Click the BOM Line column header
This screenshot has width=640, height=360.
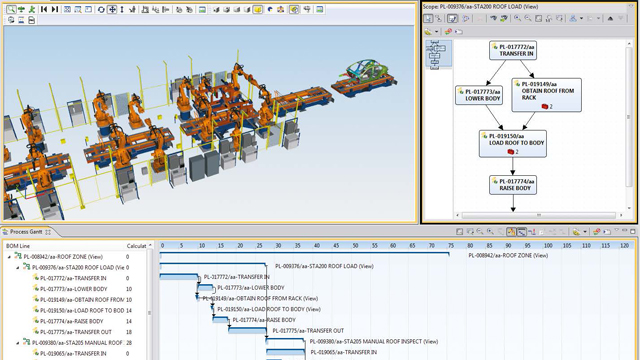(x=18, y=246)
